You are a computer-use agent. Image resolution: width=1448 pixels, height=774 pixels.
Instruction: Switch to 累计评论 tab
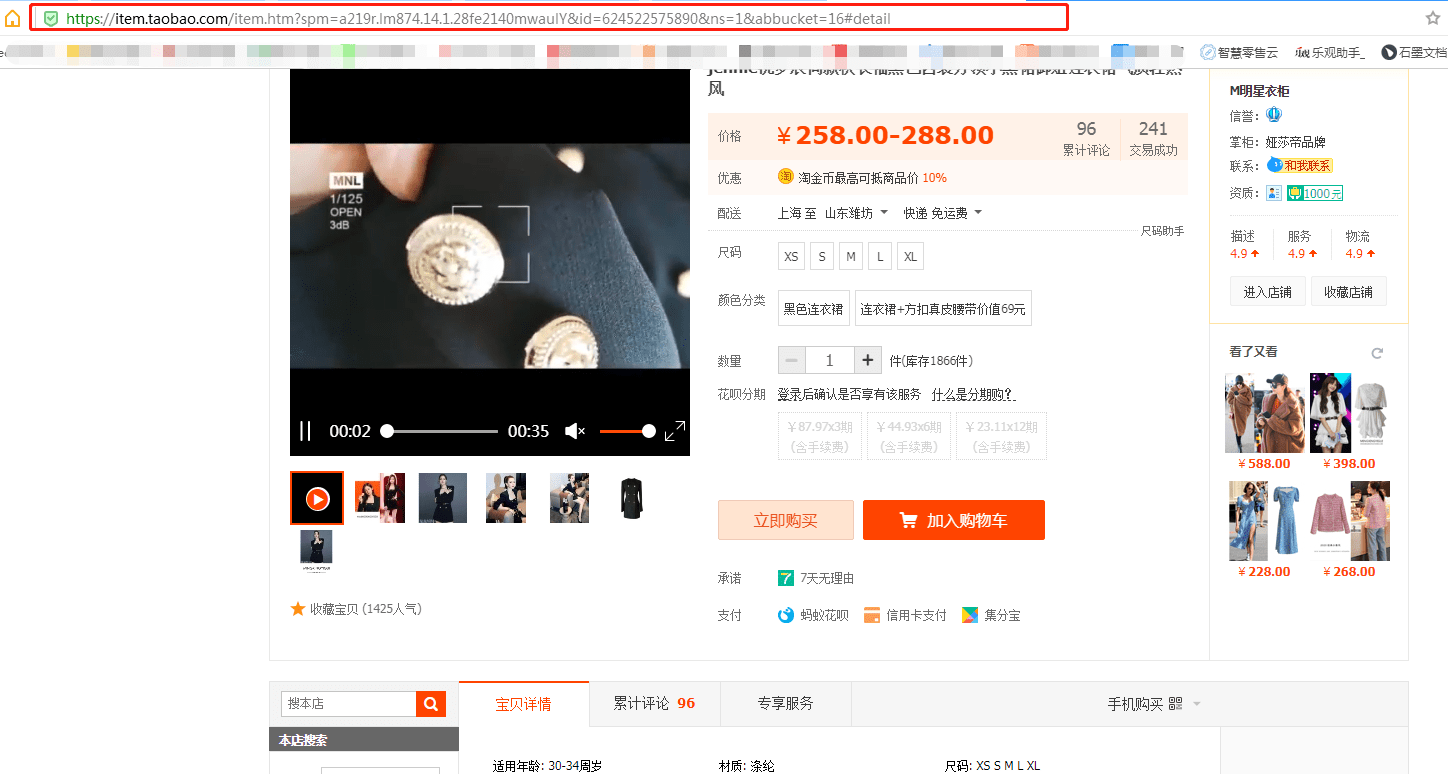[x=654, y=703]
